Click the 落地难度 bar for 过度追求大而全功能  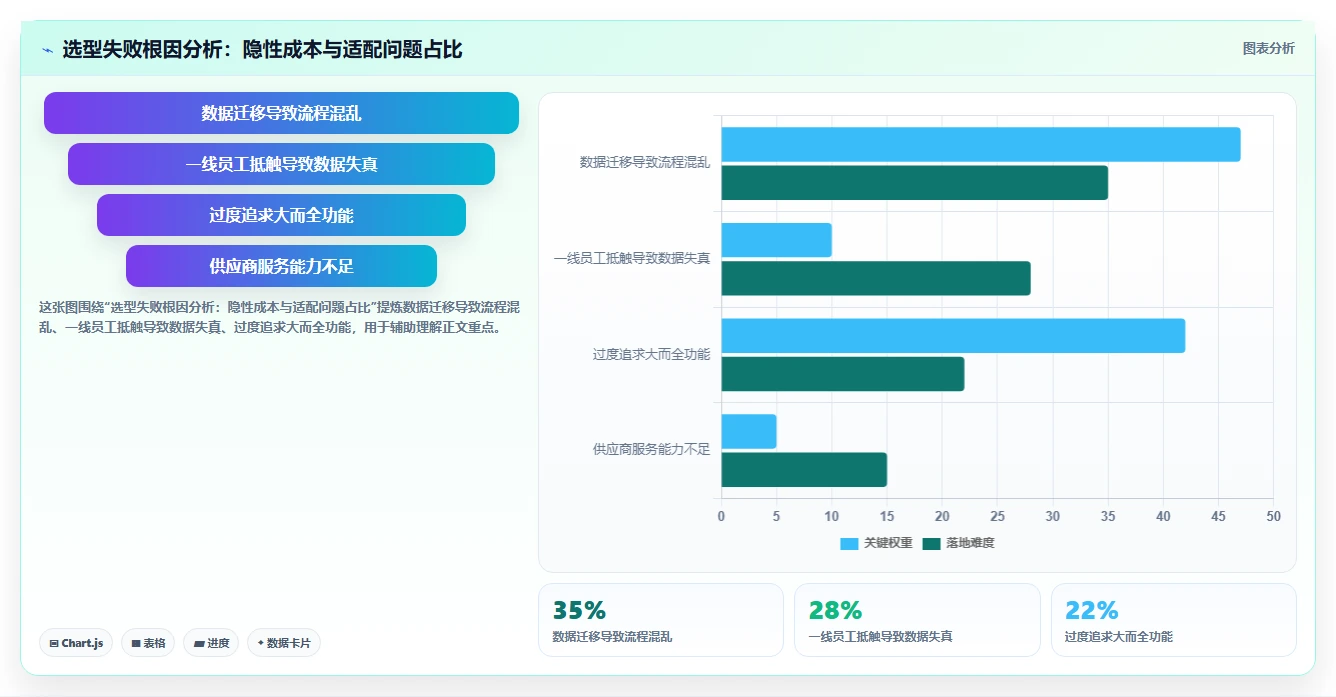pos(843,374)
